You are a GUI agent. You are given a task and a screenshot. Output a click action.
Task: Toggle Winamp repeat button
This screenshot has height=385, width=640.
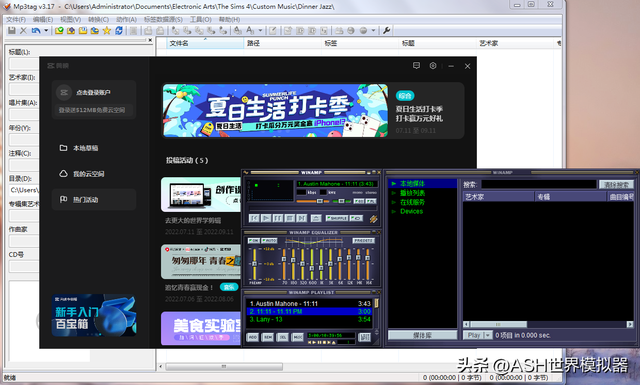[356, 218]
